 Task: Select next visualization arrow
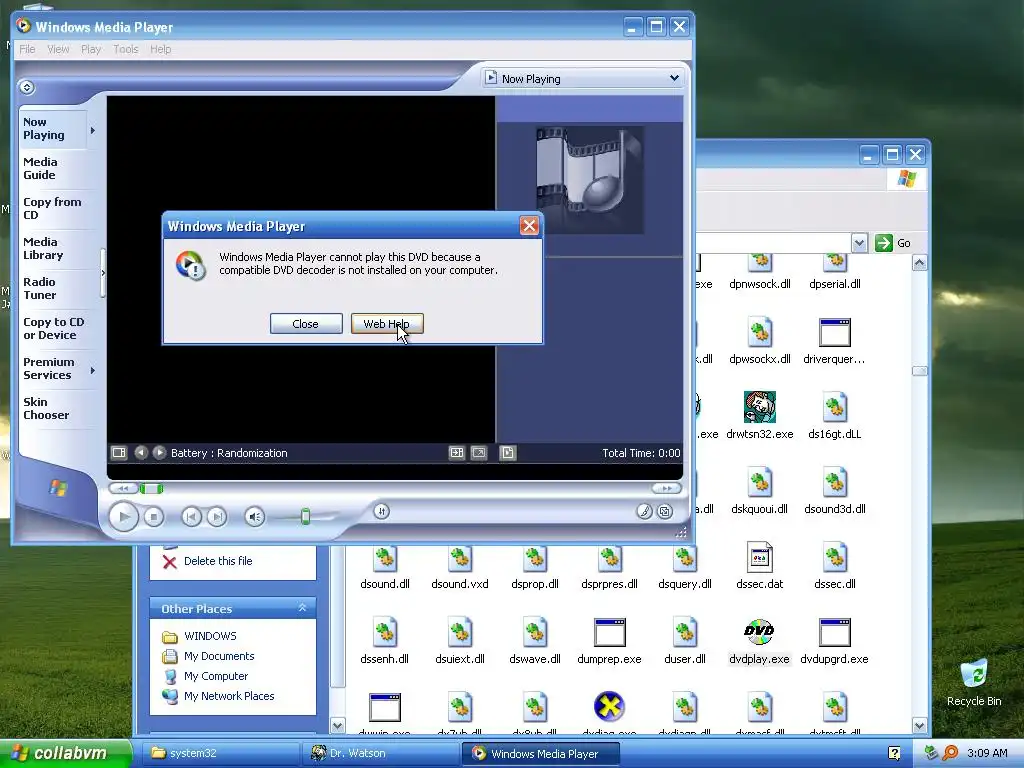coord(159,453)
